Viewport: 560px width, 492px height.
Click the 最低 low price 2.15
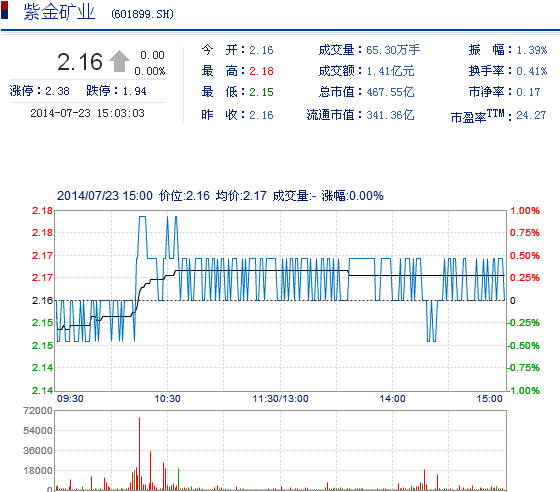(x=261, y=92)
